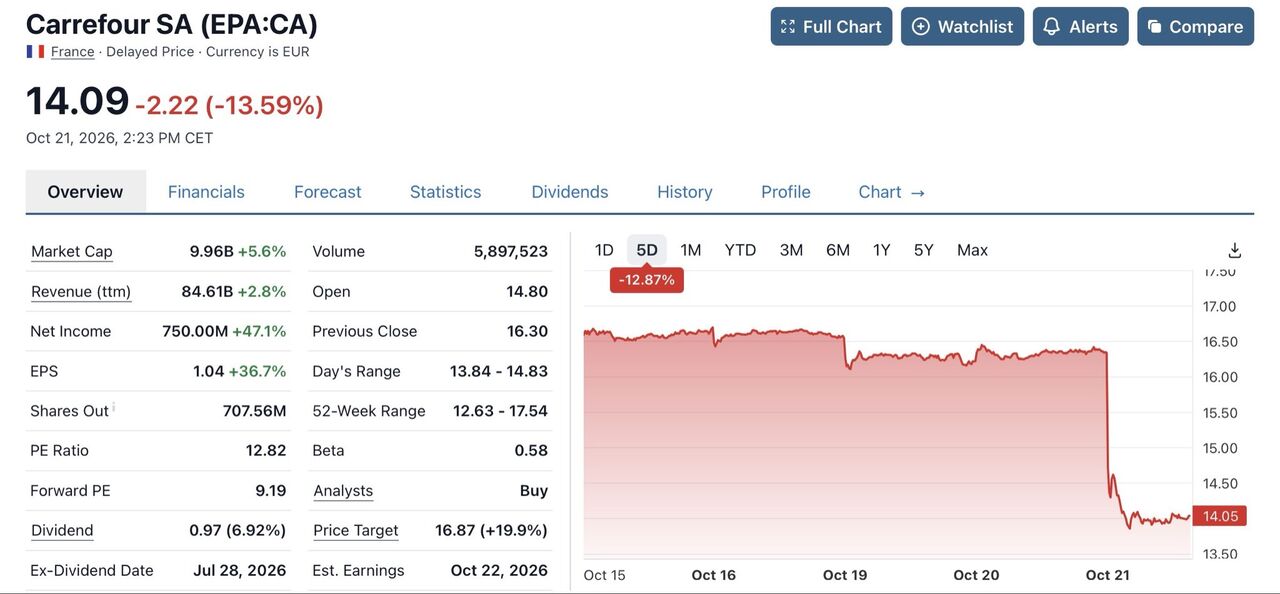Image resolution: width=1280 pixels, height=594 pixels.
Task: Set up price Alerts
Action: point(1080,27)
